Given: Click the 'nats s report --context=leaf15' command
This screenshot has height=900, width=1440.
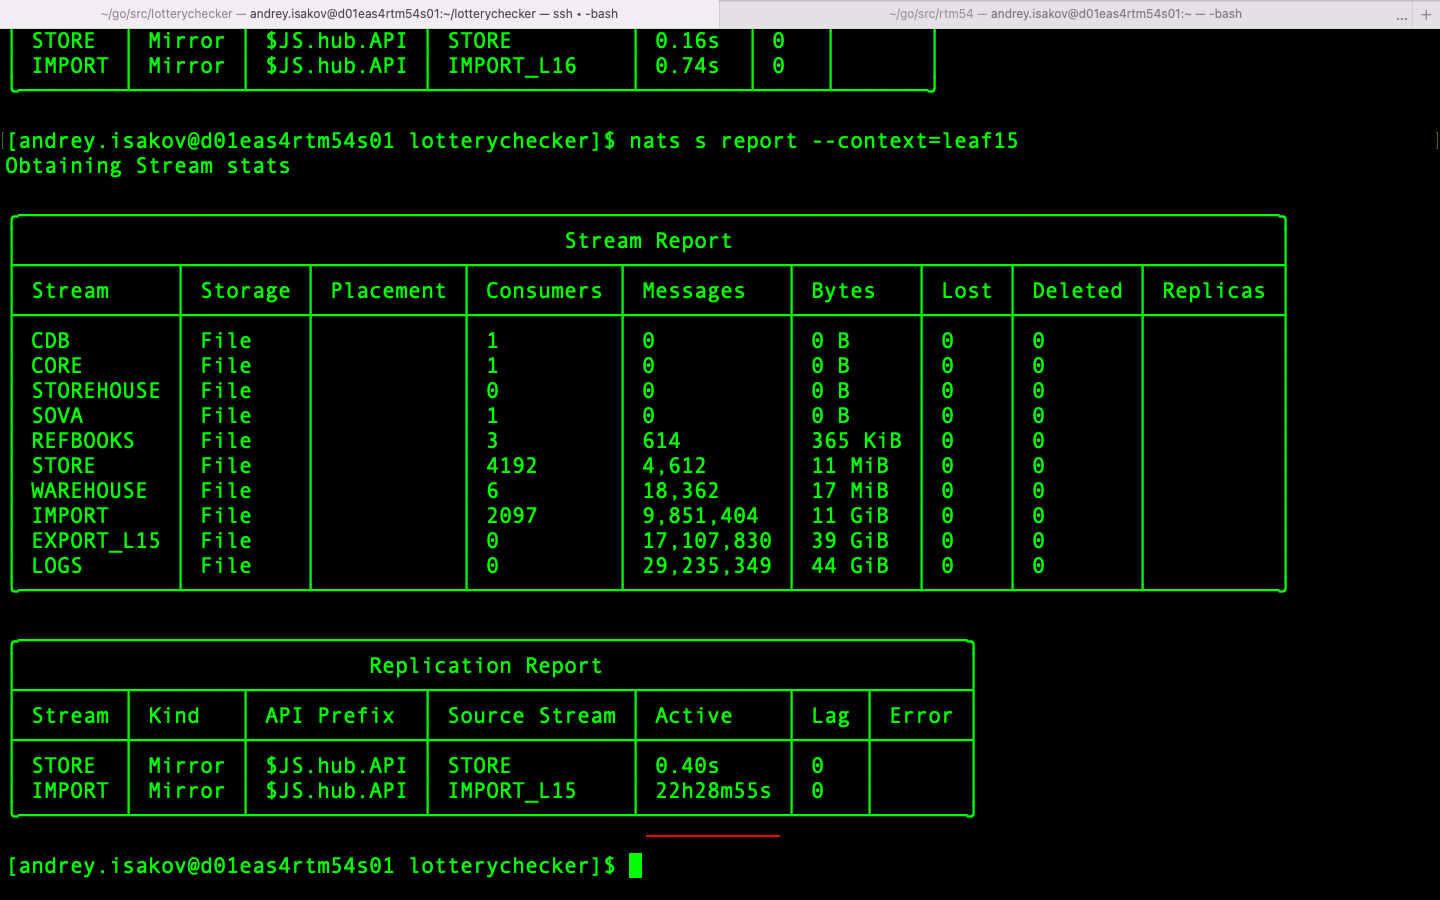Looking at the screenshot, I should [x=824, y=141].
